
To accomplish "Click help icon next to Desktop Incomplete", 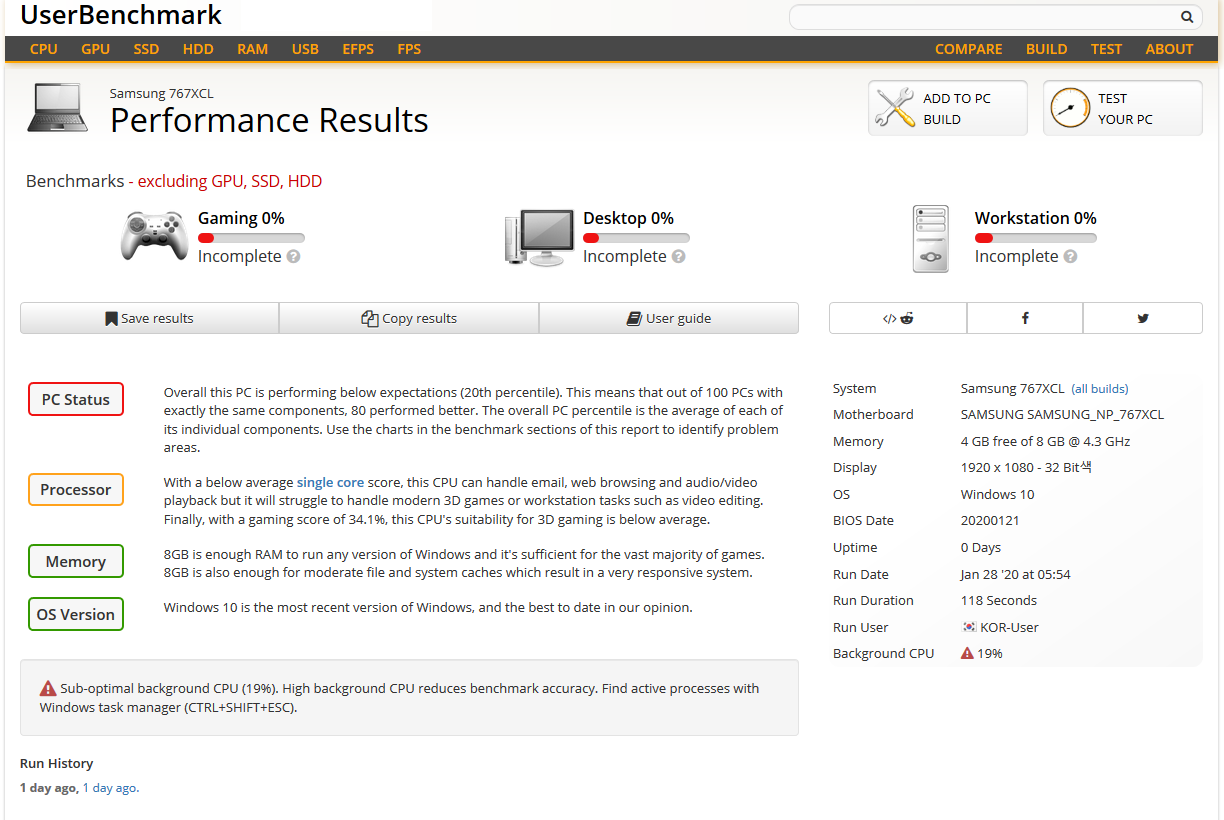I will 679,256.
